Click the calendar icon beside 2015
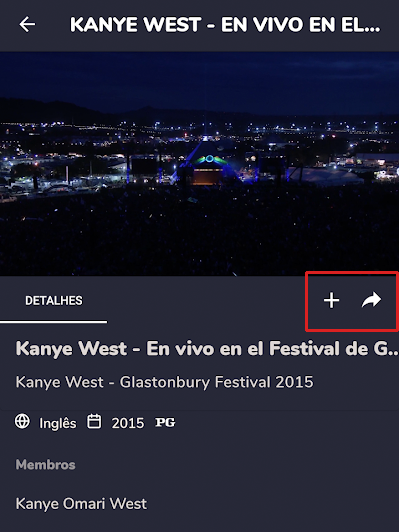 [94, 422]
